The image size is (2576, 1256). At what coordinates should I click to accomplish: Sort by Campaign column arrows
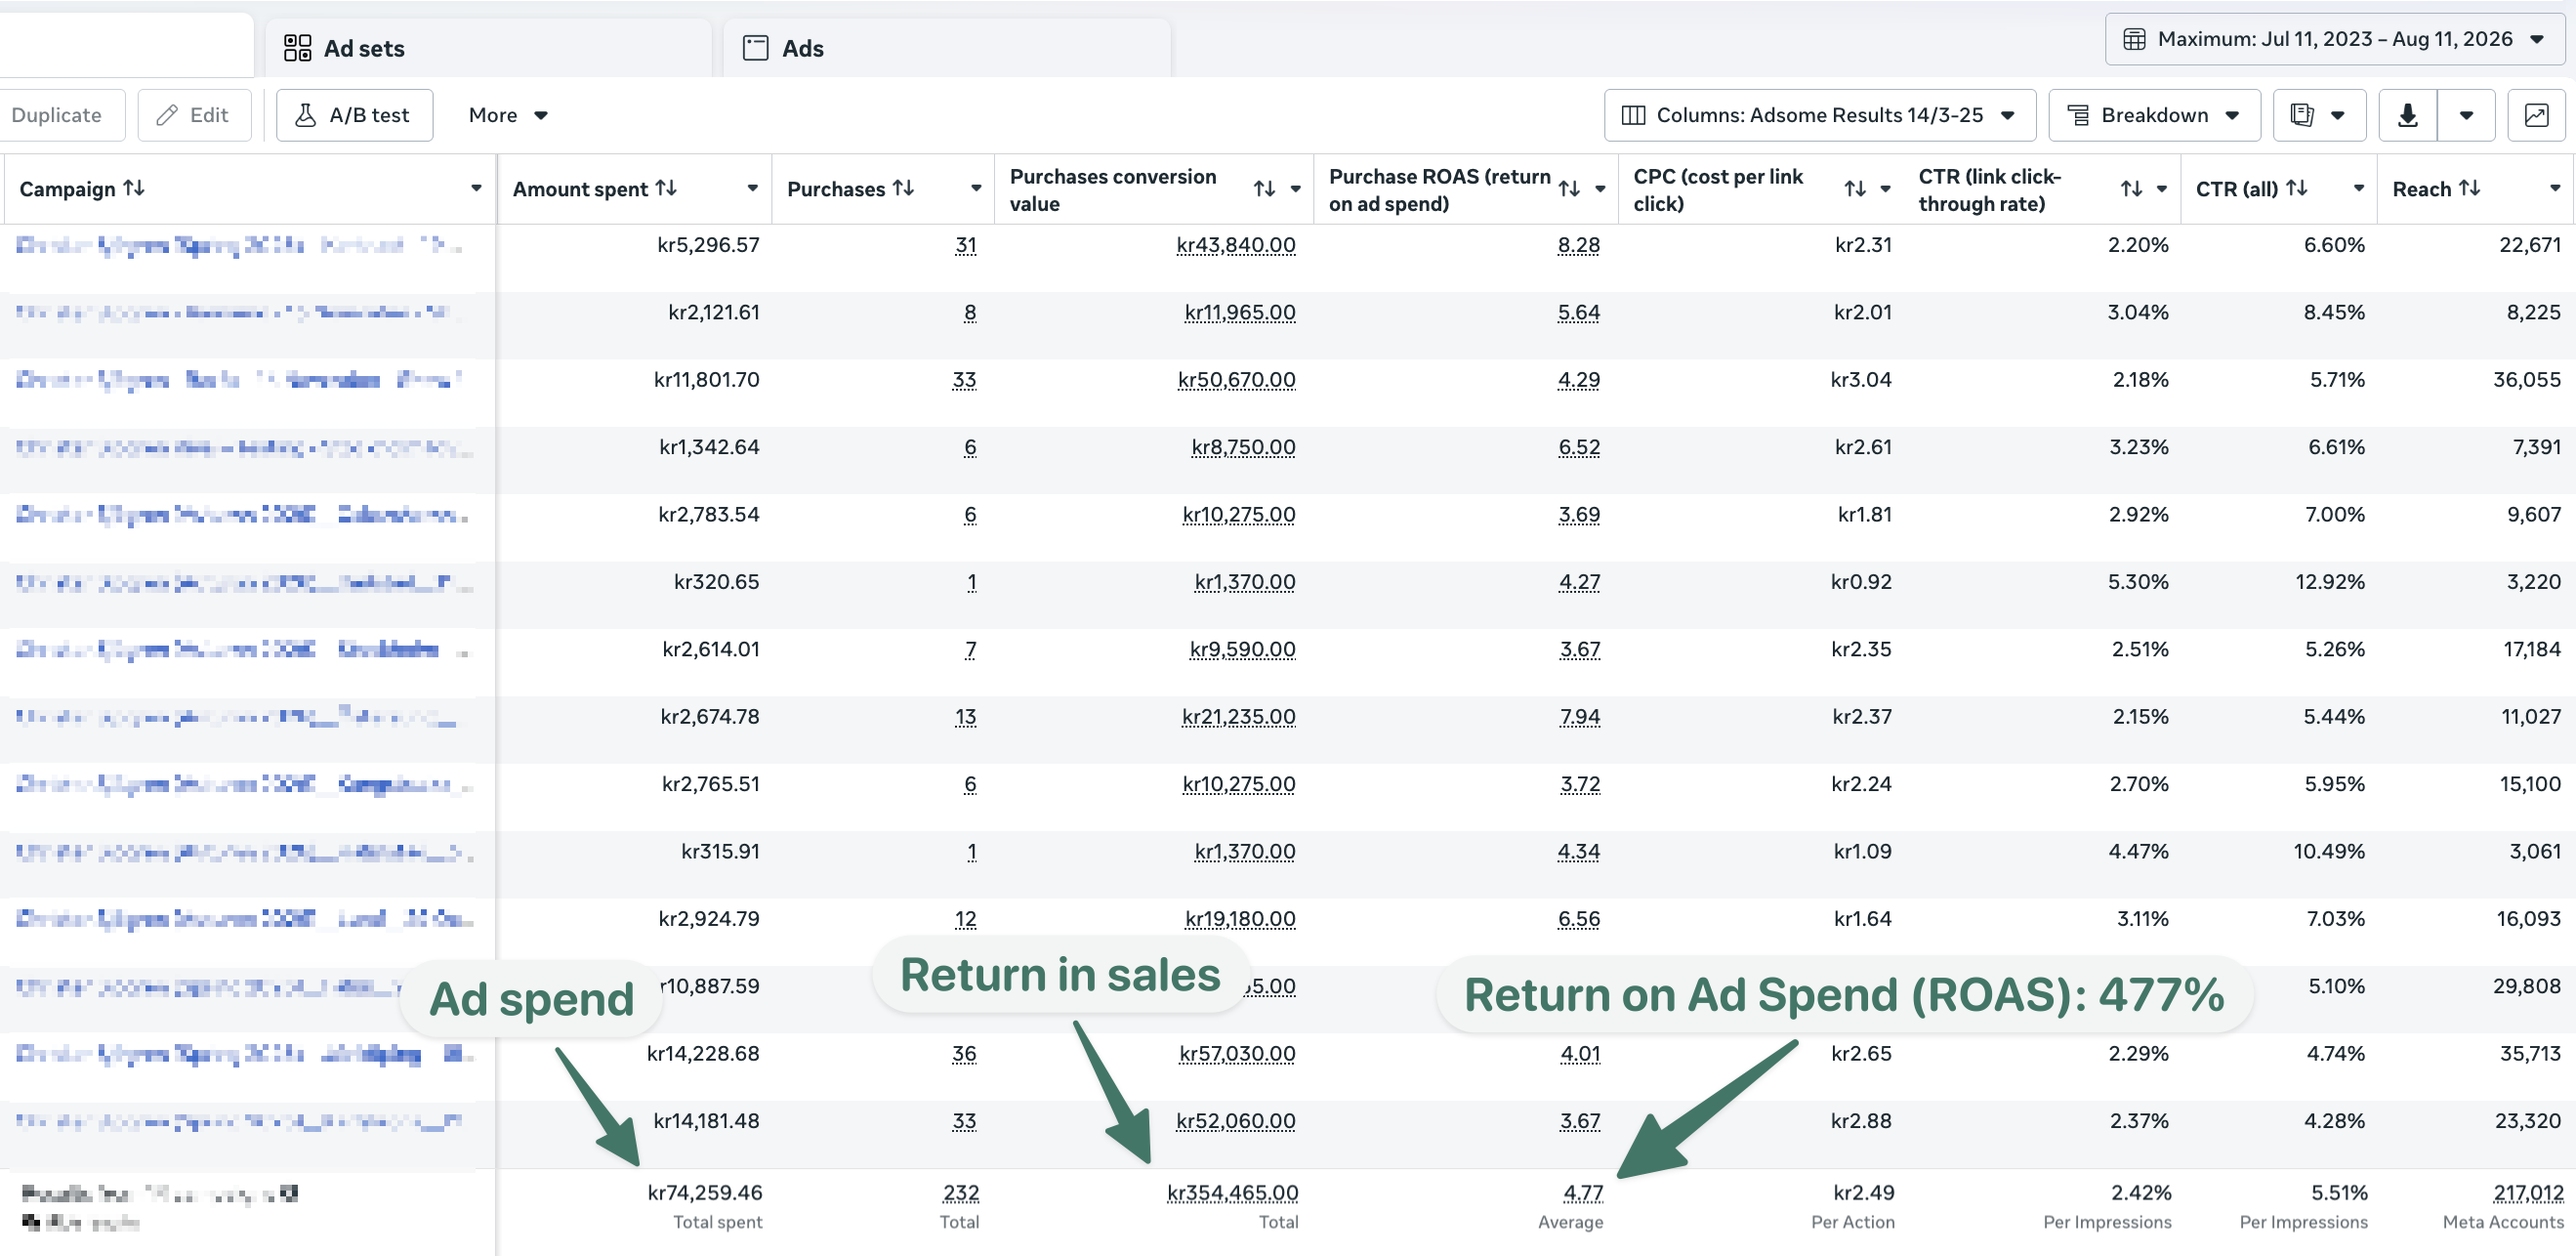pyautogui.click(x=134, y=188)
